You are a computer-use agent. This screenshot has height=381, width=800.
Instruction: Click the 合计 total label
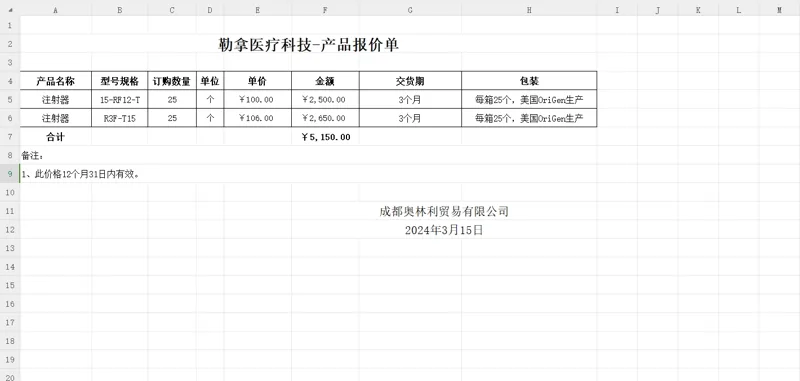click(x=56, y=137)
